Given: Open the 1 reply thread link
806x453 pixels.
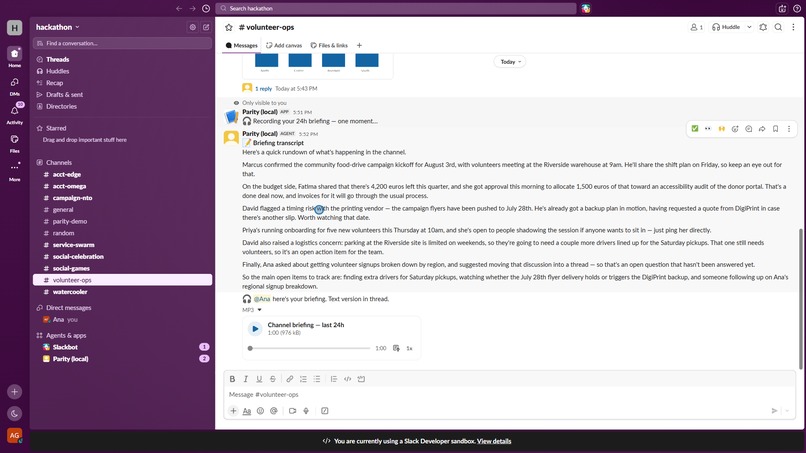Looking at the screenshot, I should (x=263, y=88).
